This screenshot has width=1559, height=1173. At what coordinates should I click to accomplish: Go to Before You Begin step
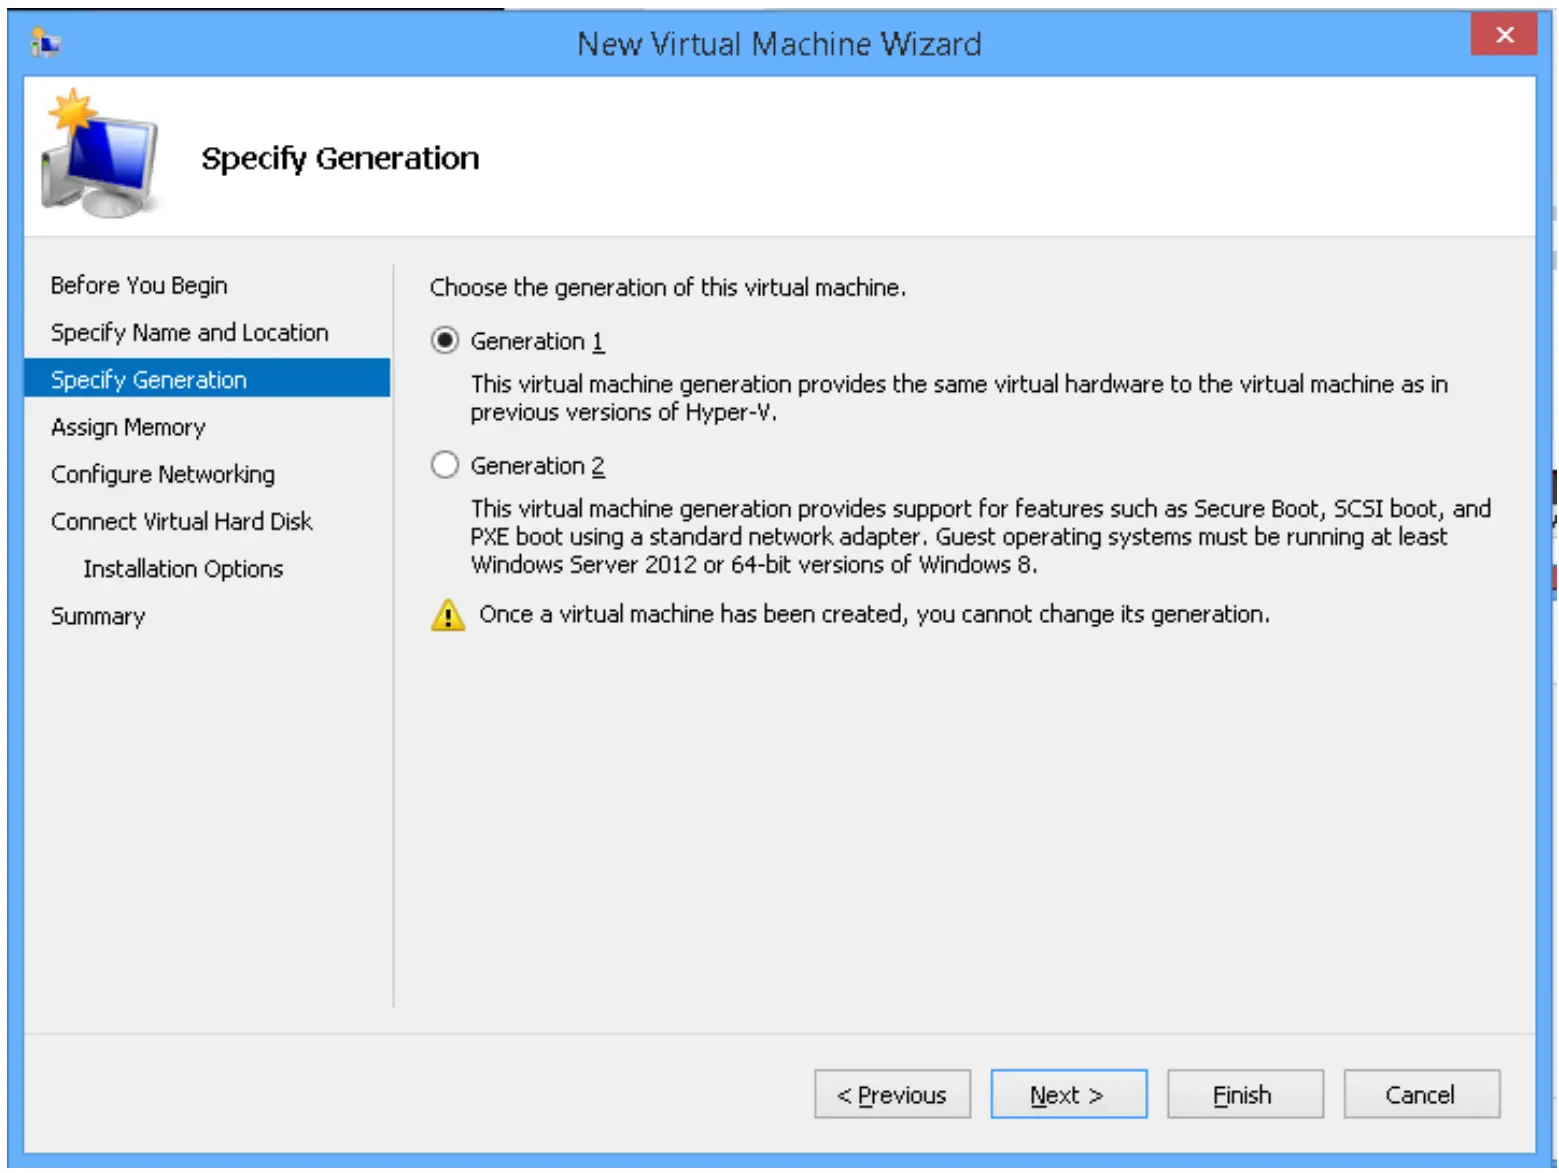(x=139, y=286)
